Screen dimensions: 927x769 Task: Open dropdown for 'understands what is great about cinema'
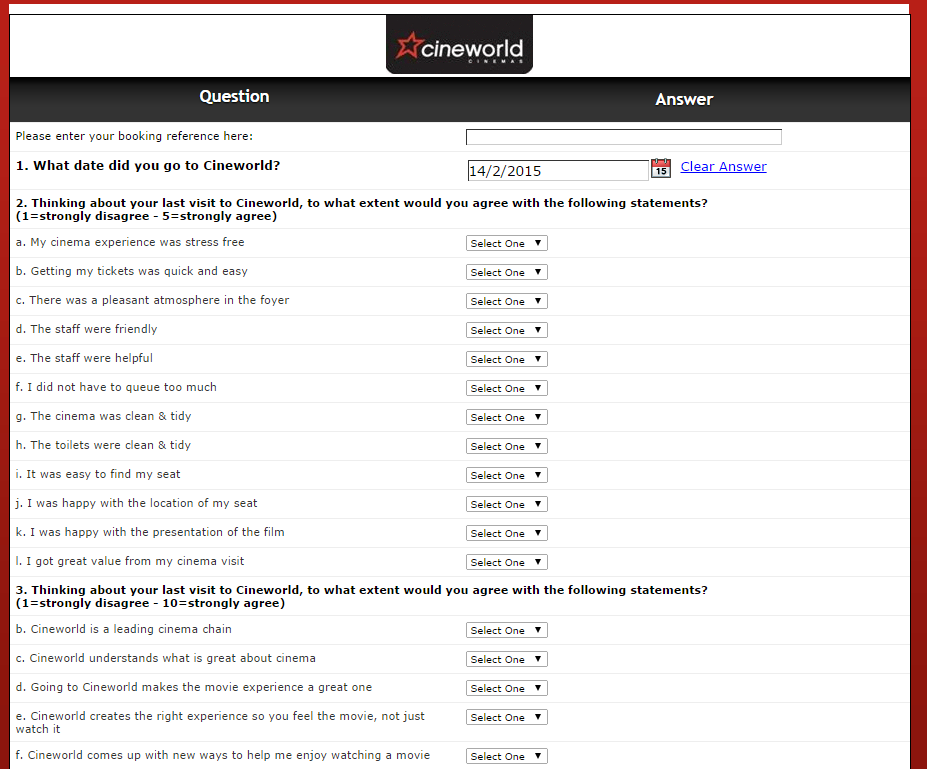coord(507,658)
